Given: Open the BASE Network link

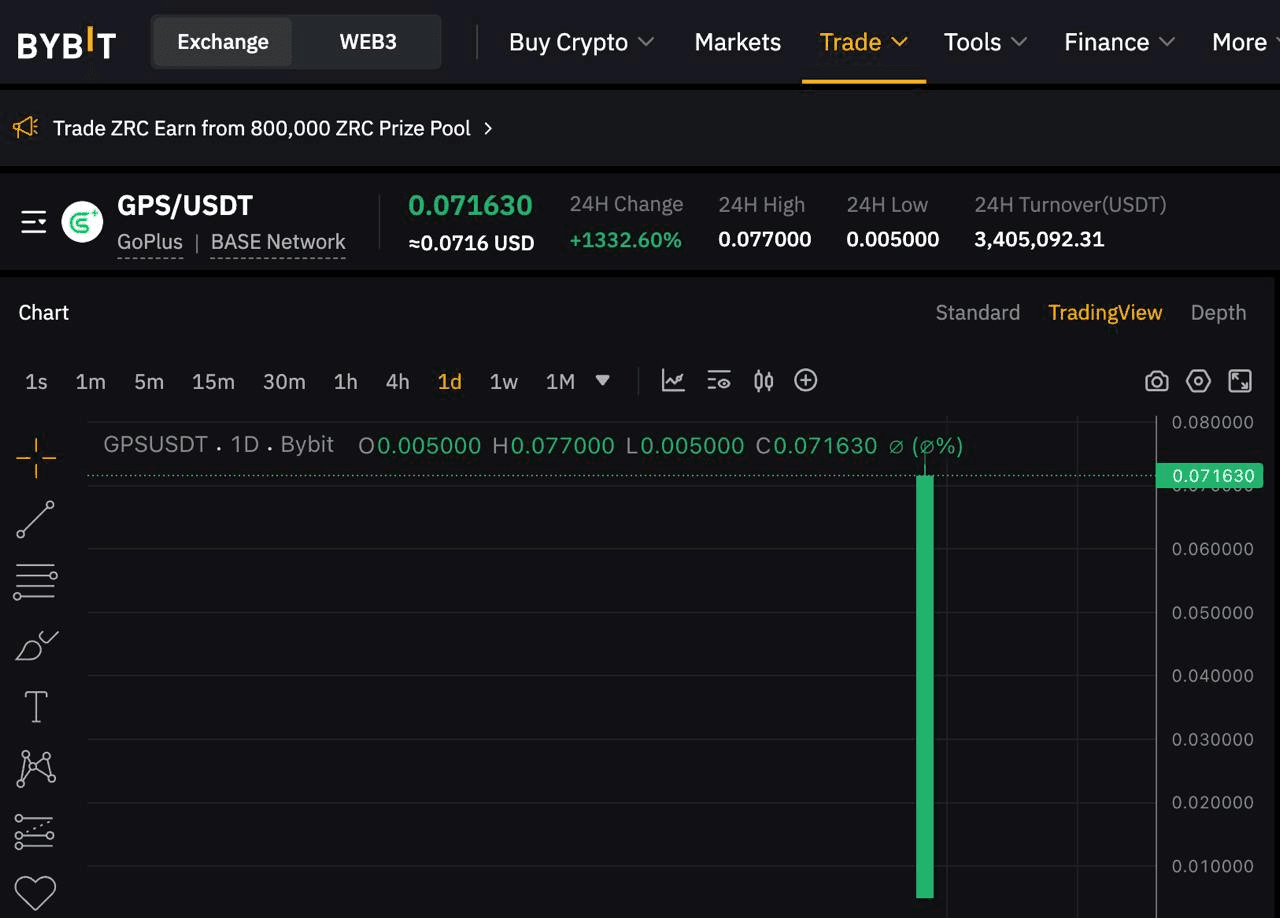Looking at the screenshot, I should [x=278, y=243].
